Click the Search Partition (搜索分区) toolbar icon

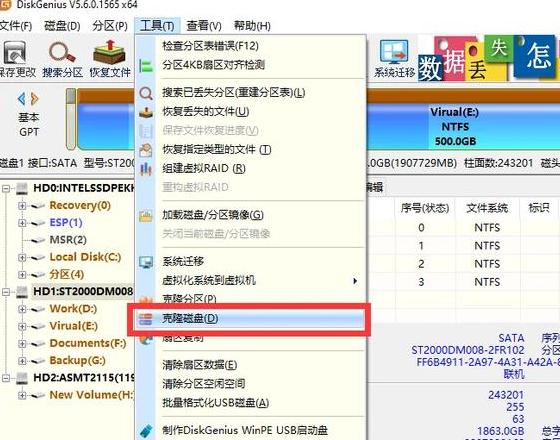(62, 53)
